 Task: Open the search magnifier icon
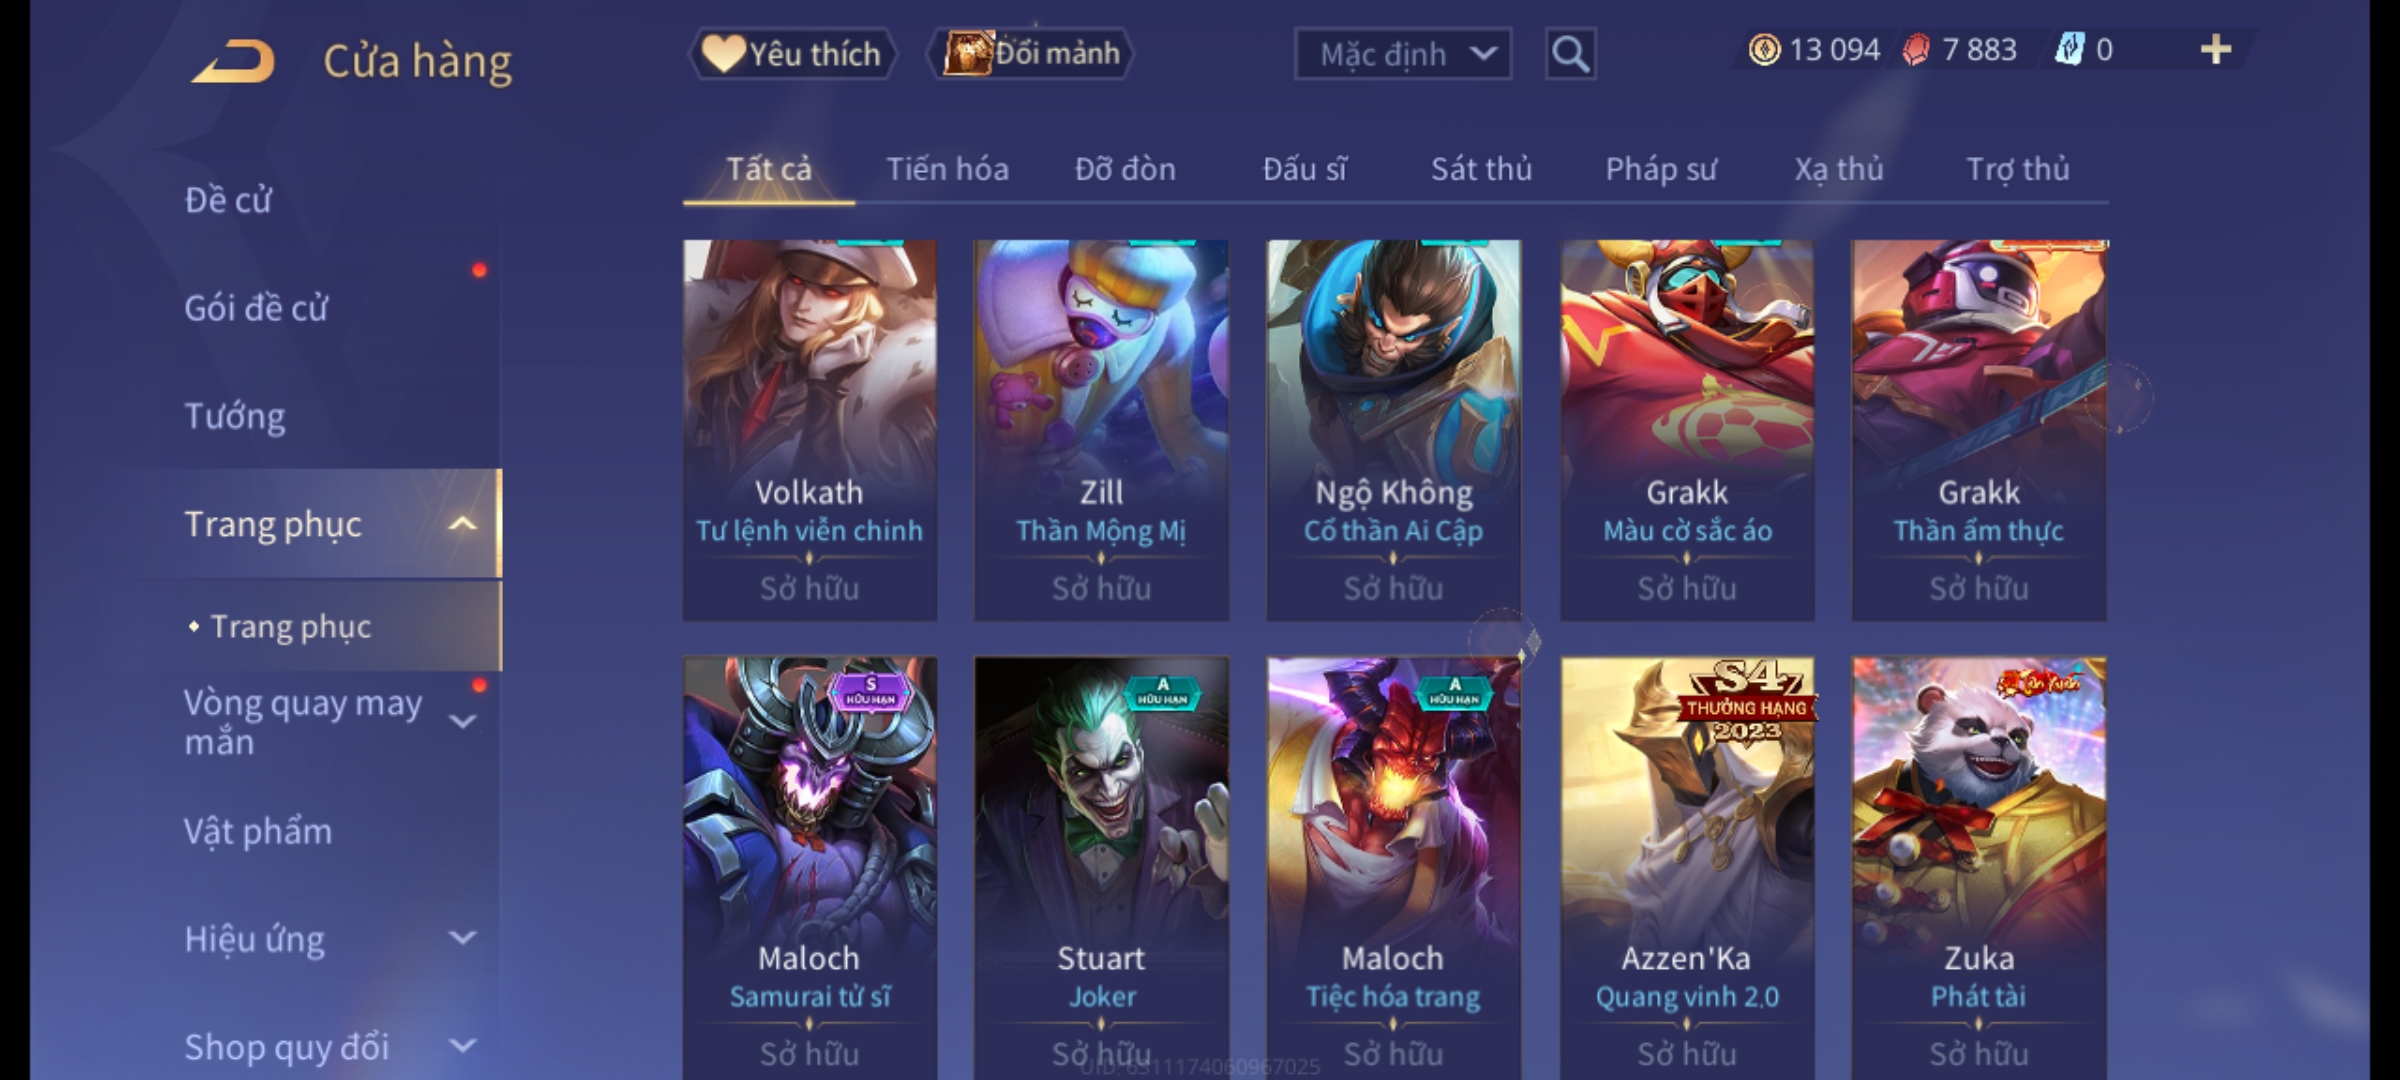pyautogui.click(x=1570, y=54)
